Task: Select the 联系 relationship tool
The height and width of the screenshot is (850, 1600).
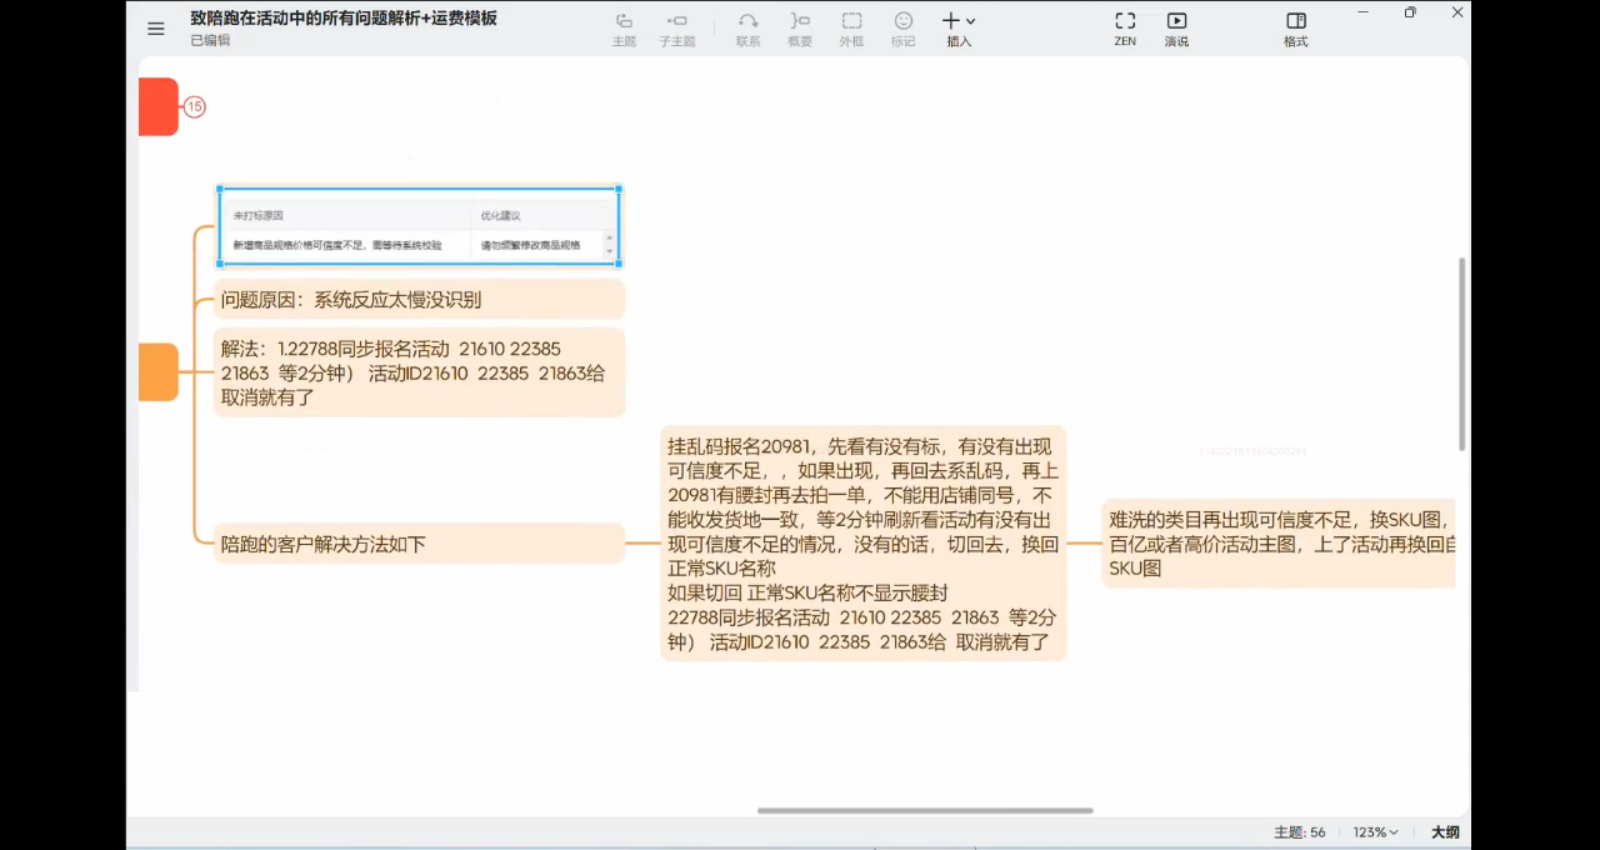Action: pyautogui.click(x=748, y=28)
